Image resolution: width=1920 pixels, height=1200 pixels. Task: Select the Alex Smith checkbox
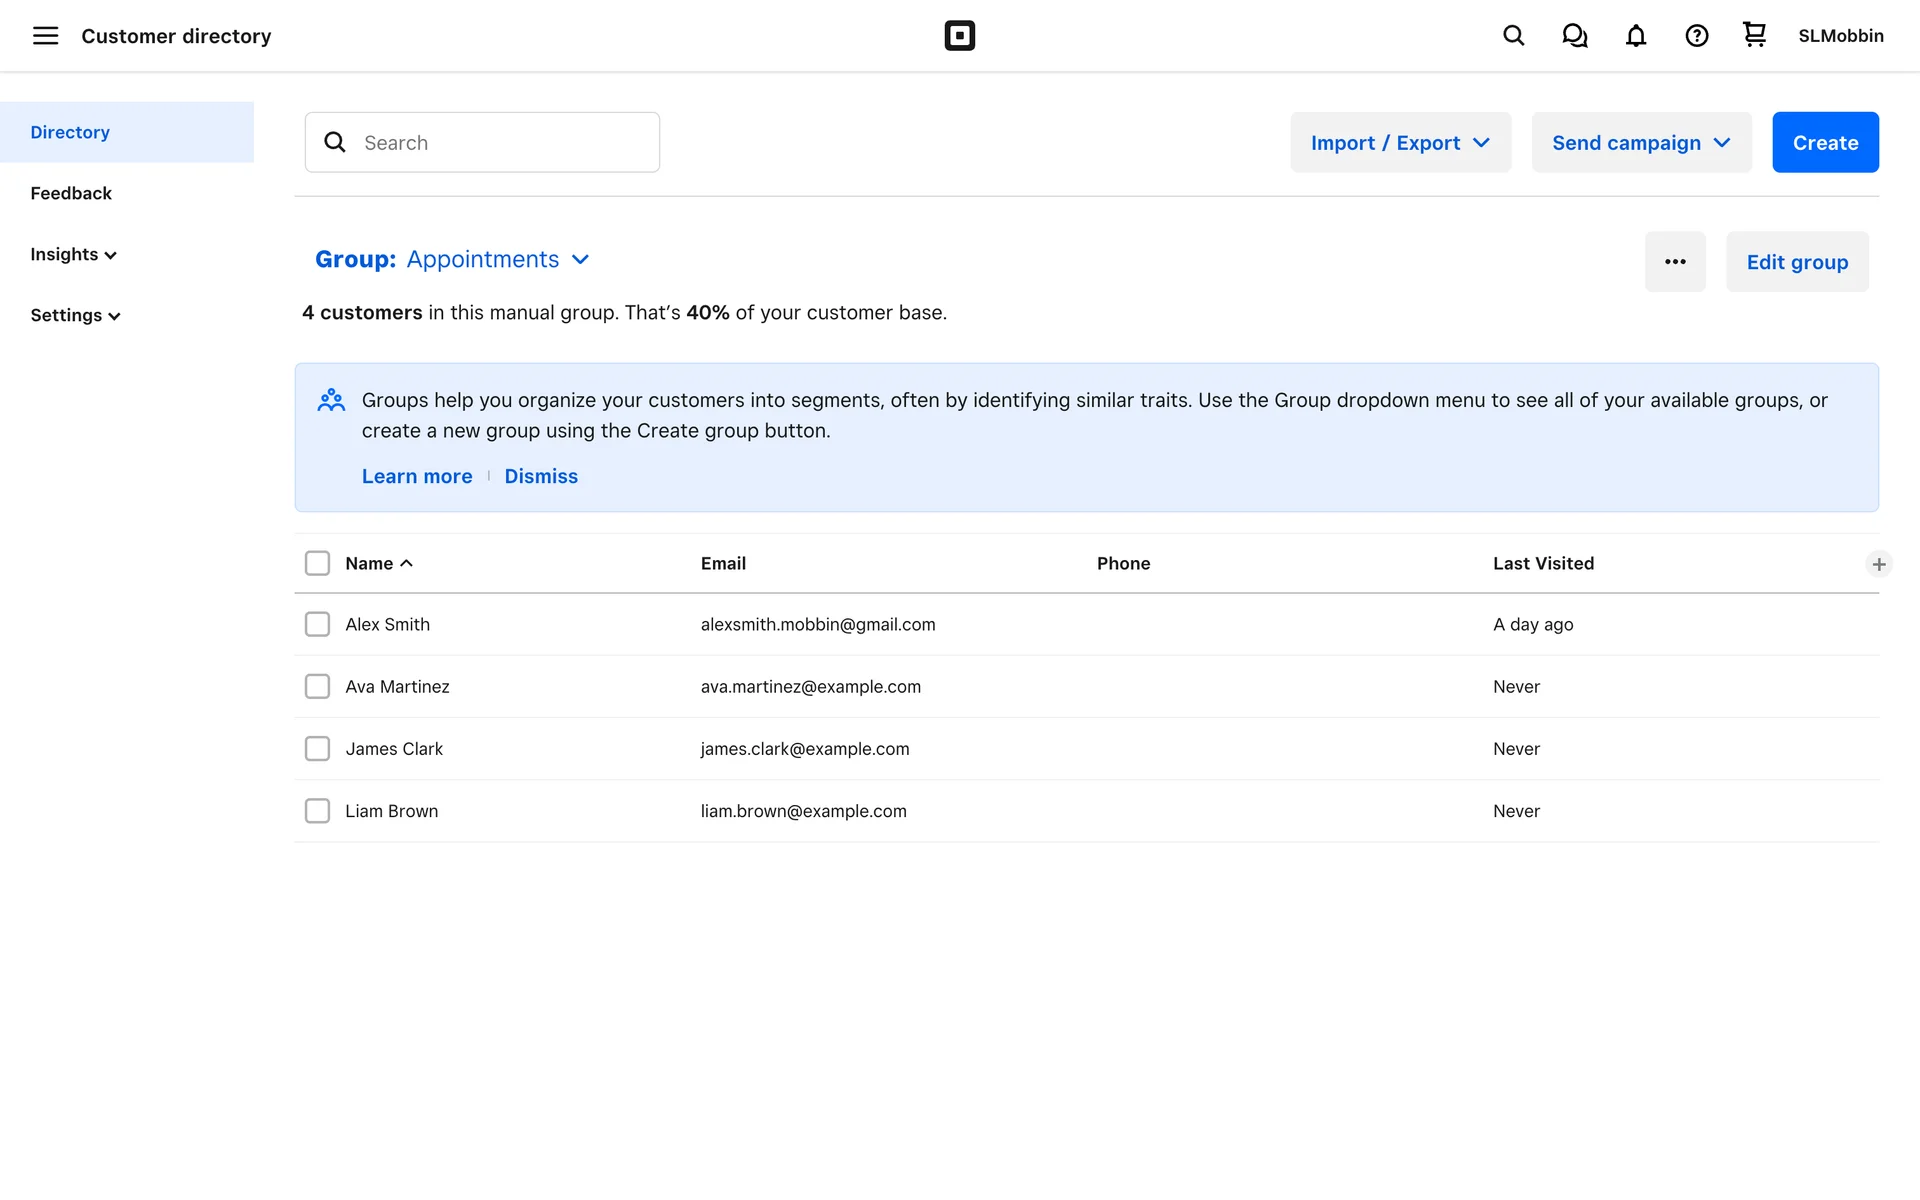pyautogui.click(x=317, y=624)
